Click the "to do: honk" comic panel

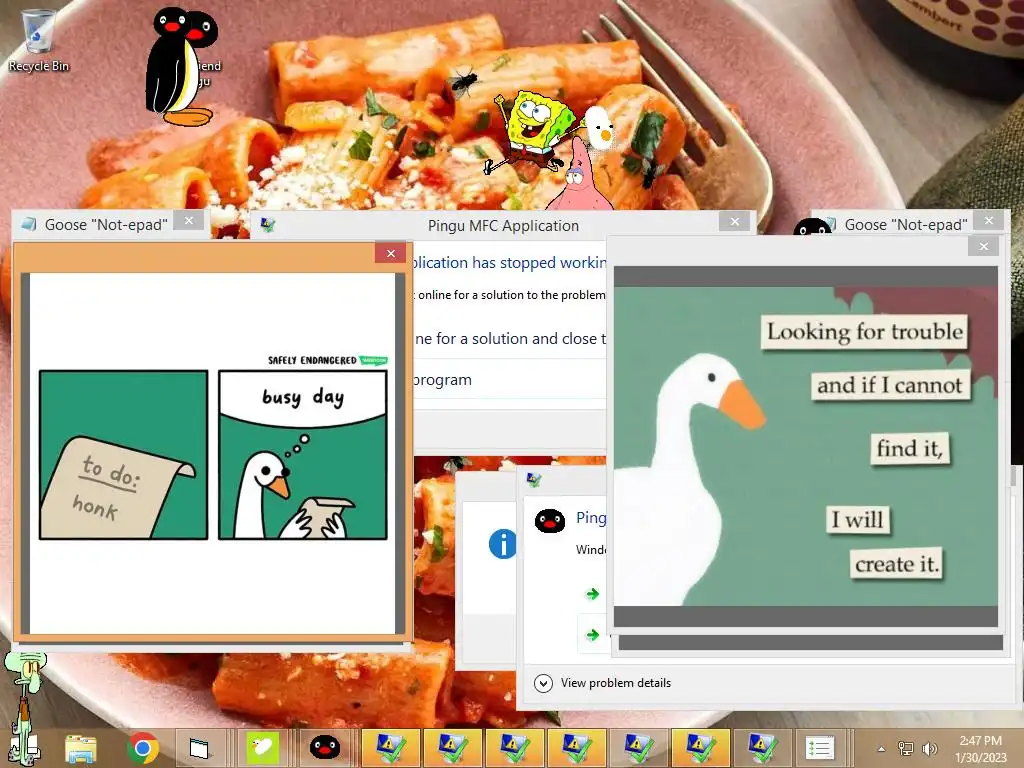click(x=123, y=455)
